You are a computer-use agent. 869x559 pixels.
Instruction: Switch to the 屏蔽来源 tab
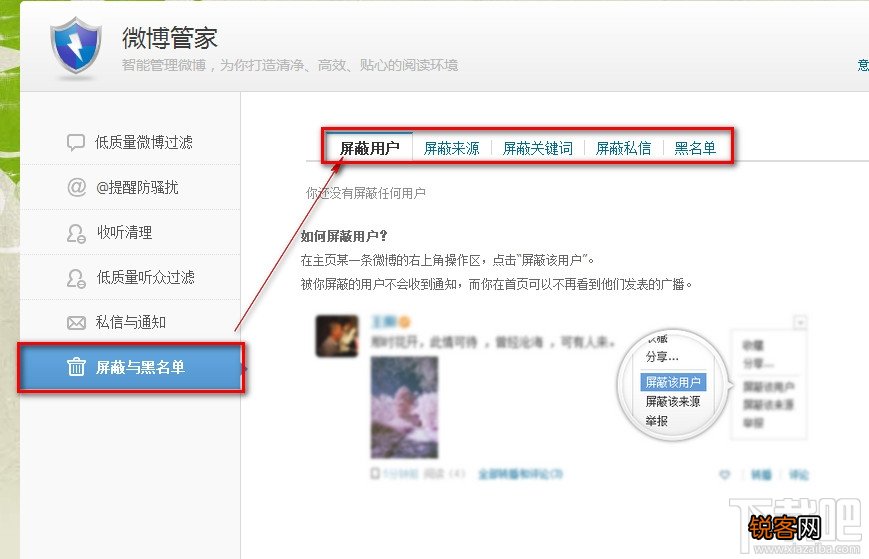click(451, 148)
